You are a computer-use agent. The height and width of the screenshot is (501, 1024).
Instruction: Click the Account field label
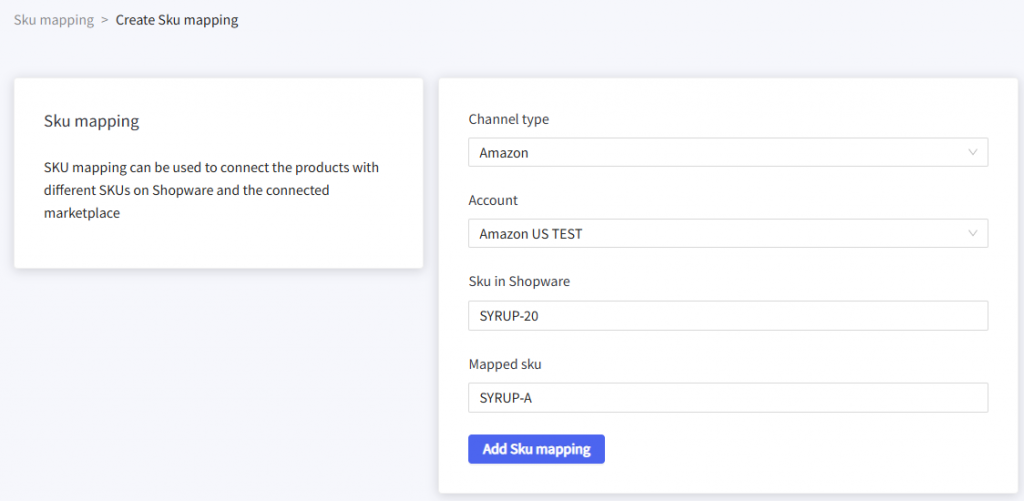[x=493, y=200]
